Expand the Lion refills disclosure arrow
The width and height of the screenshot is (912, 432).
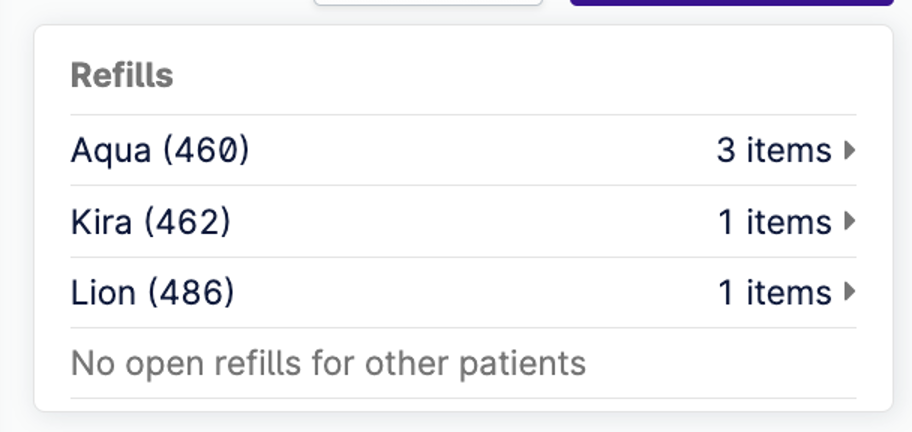pos(849,292)
